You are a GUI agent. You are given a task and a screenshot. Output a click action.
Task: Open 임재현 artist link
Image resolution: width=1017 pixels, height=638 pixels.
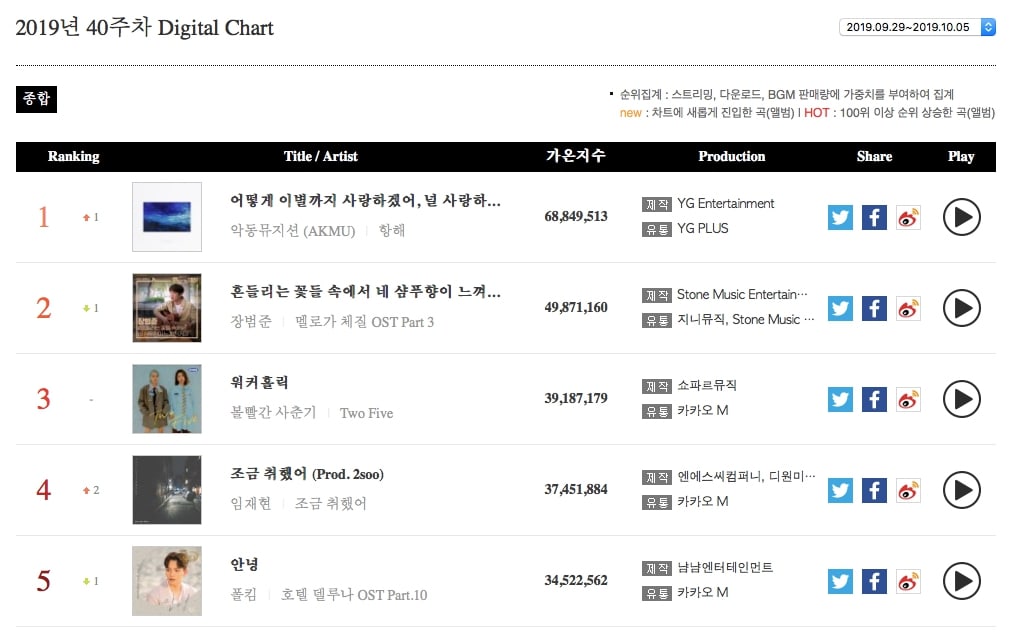[x=251, y=504]
